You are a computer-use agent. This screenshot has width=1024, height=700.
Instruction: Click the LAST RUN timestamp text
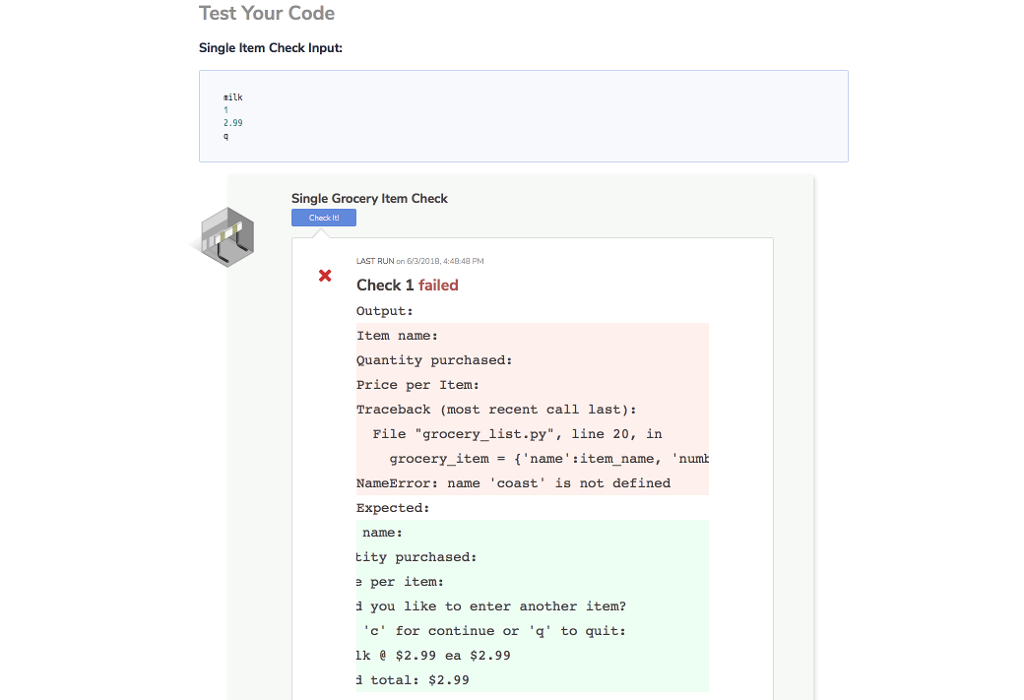(x=419, y=261)
